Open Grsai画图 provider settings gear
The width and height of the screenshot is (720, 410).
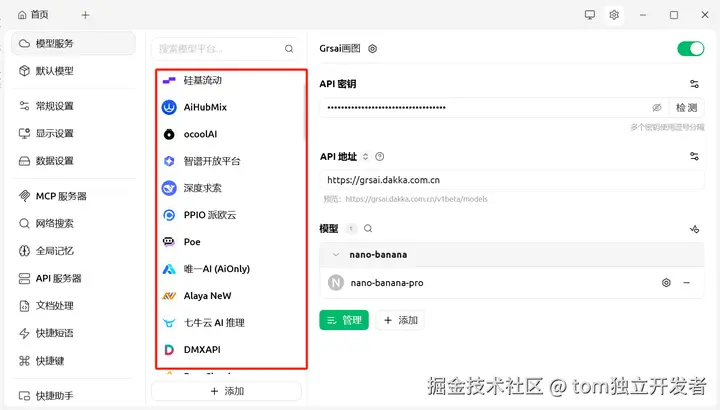pyautogui.click(x=372, y=49)
